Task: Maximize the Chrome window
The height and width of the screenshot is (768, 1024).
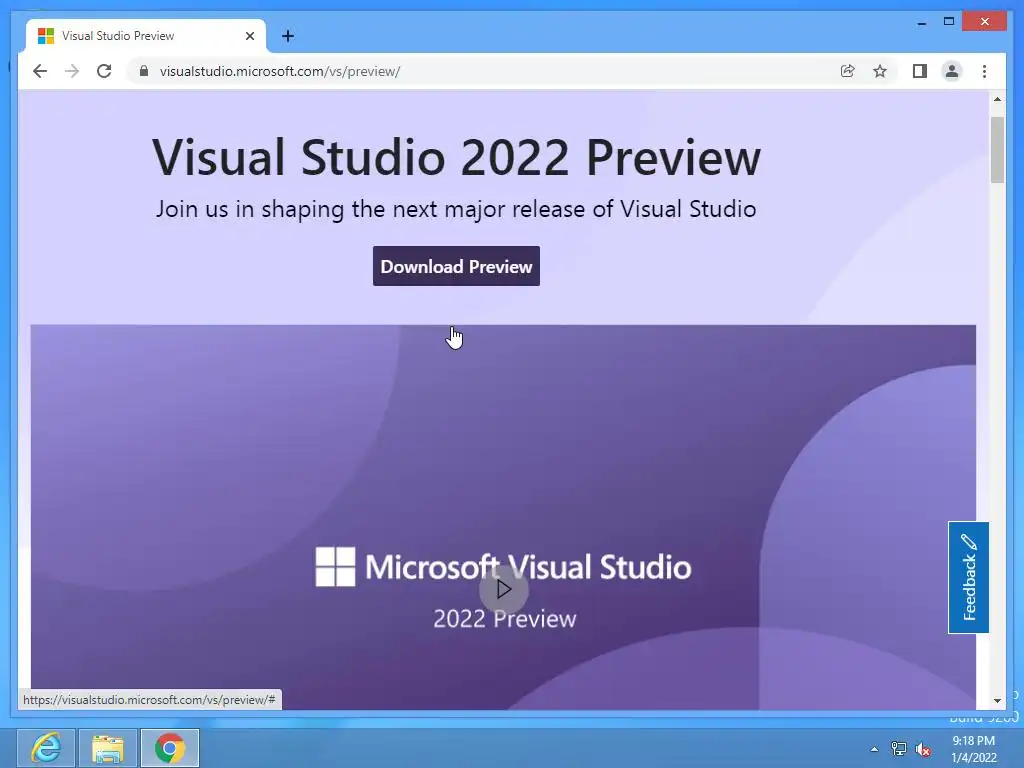Action: [x=949, y=22]
